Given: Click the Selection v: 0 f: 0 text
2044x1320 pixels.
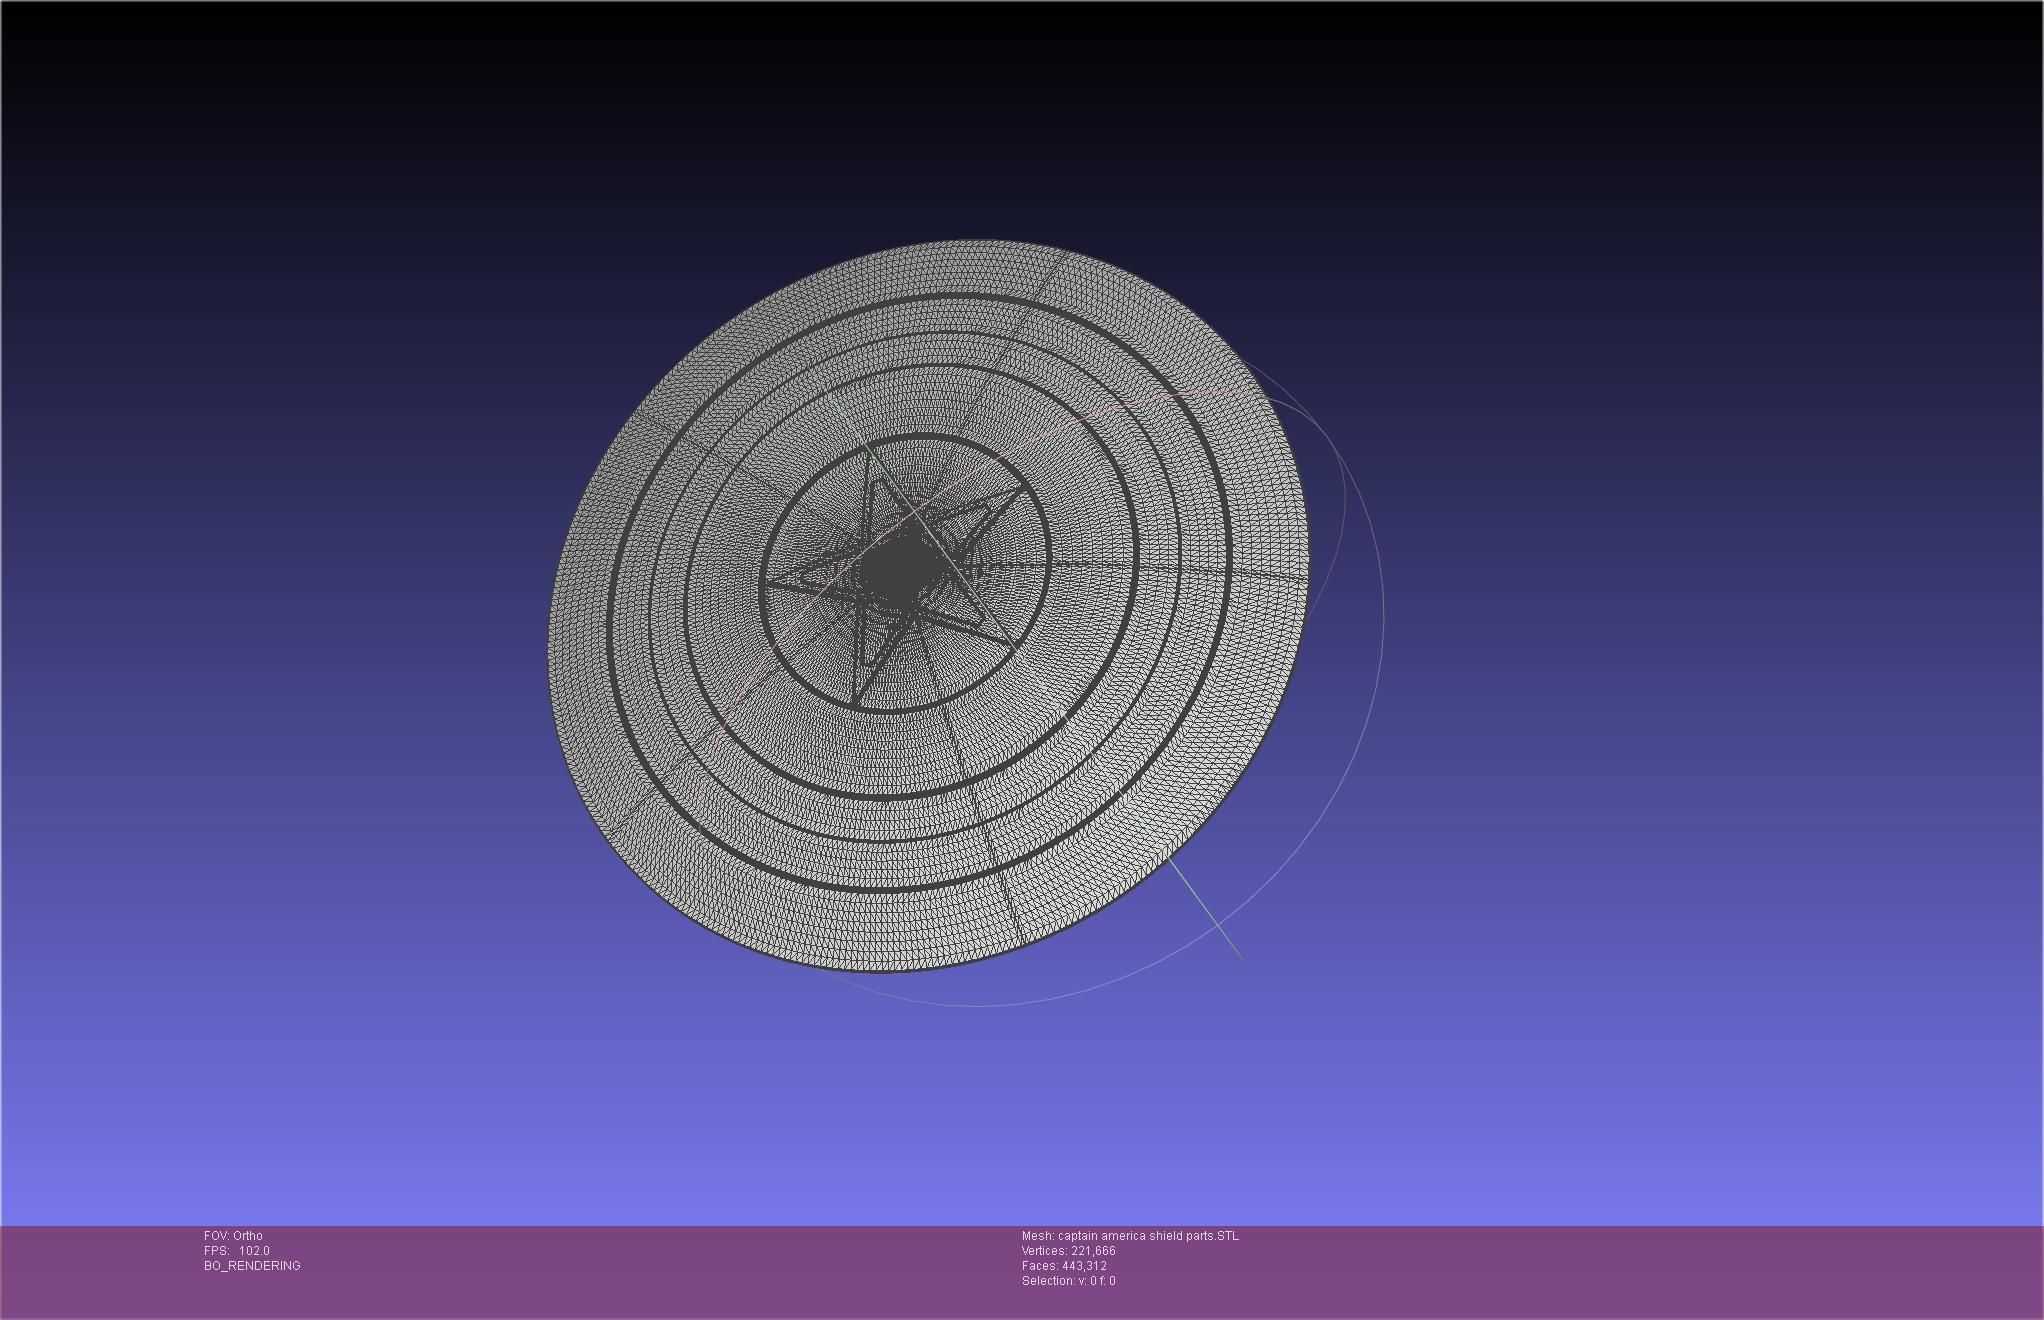Looking at the screenshot, I should tap(1068, 1281).
